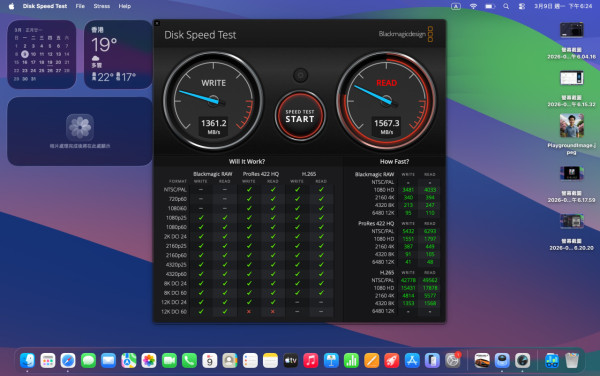Click H.265 2160 4K write value 4814
The height and width of the screenshot is (376, 600).
pyautogui.click(x=408, y=296)
